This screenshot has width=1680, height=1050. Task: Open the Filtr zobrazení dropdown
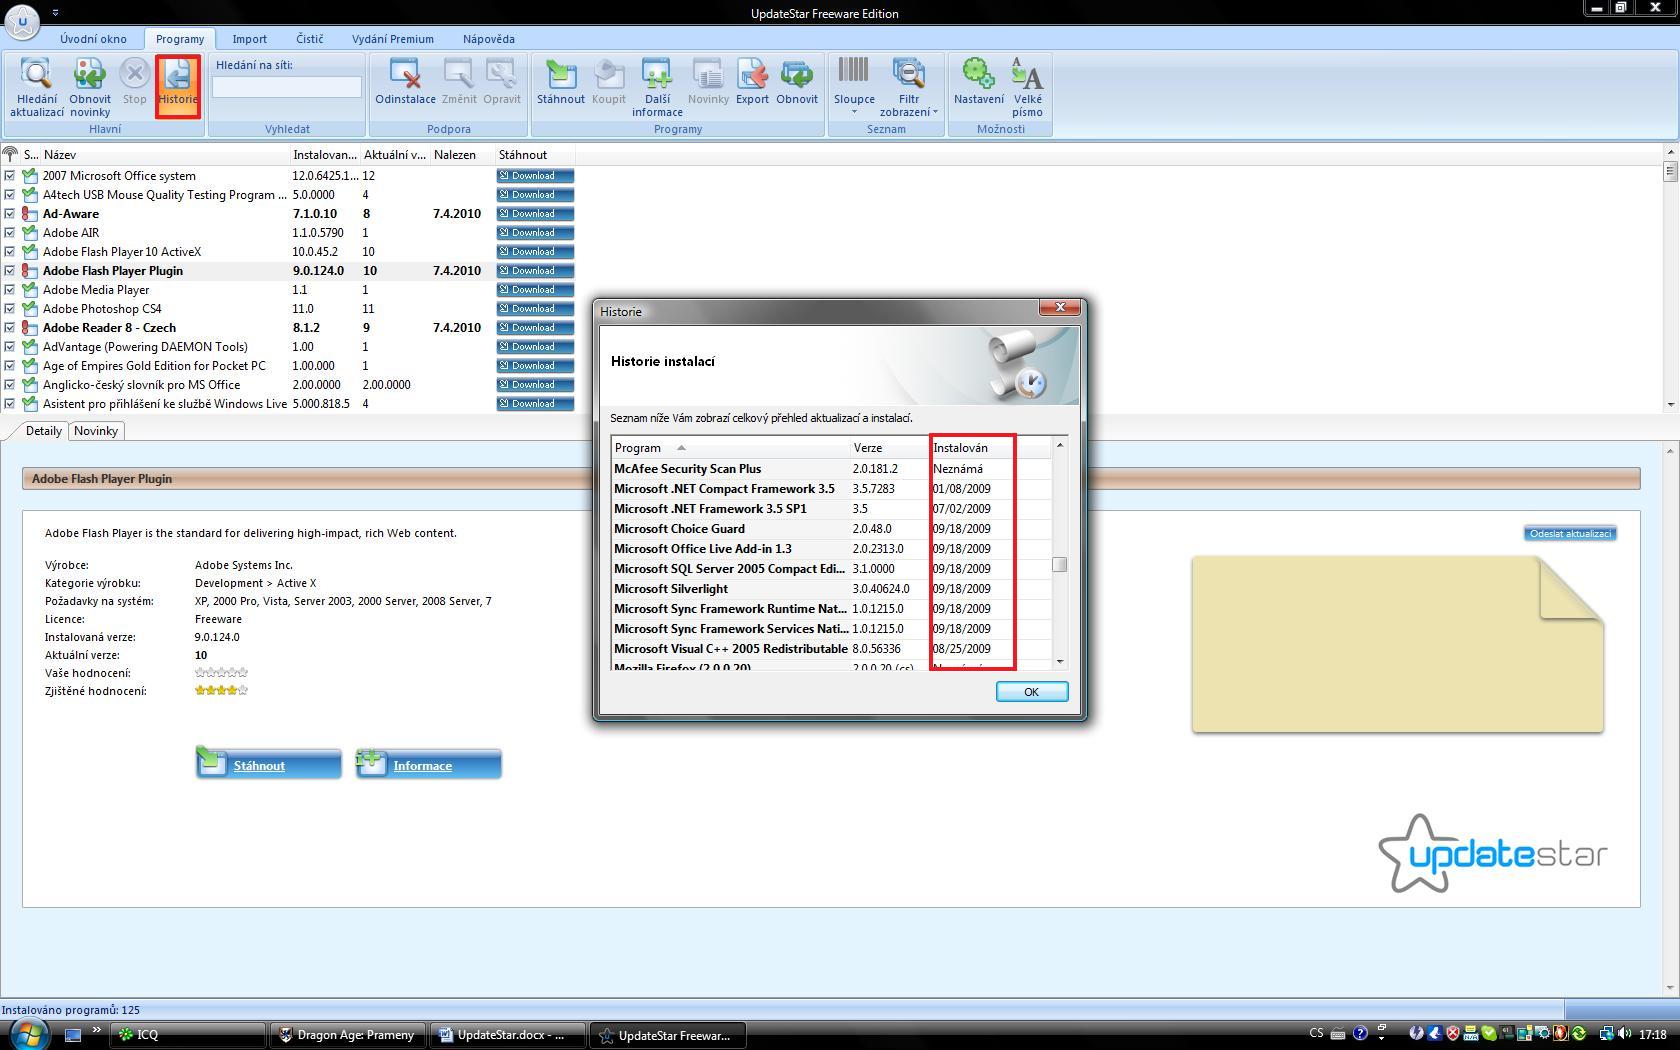tap(908, 86)
